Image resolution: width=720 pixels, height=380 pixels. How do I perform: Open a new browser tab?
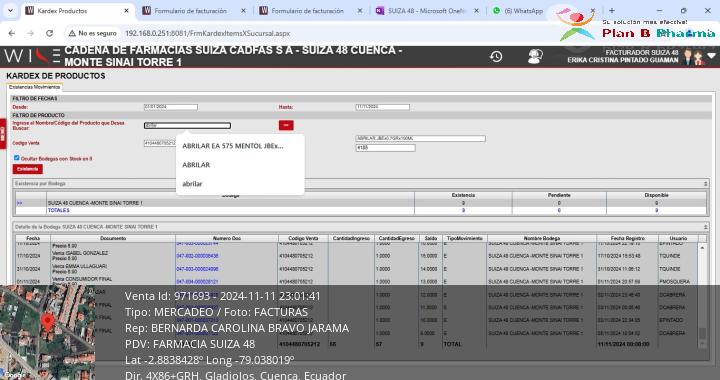(612, 11)
